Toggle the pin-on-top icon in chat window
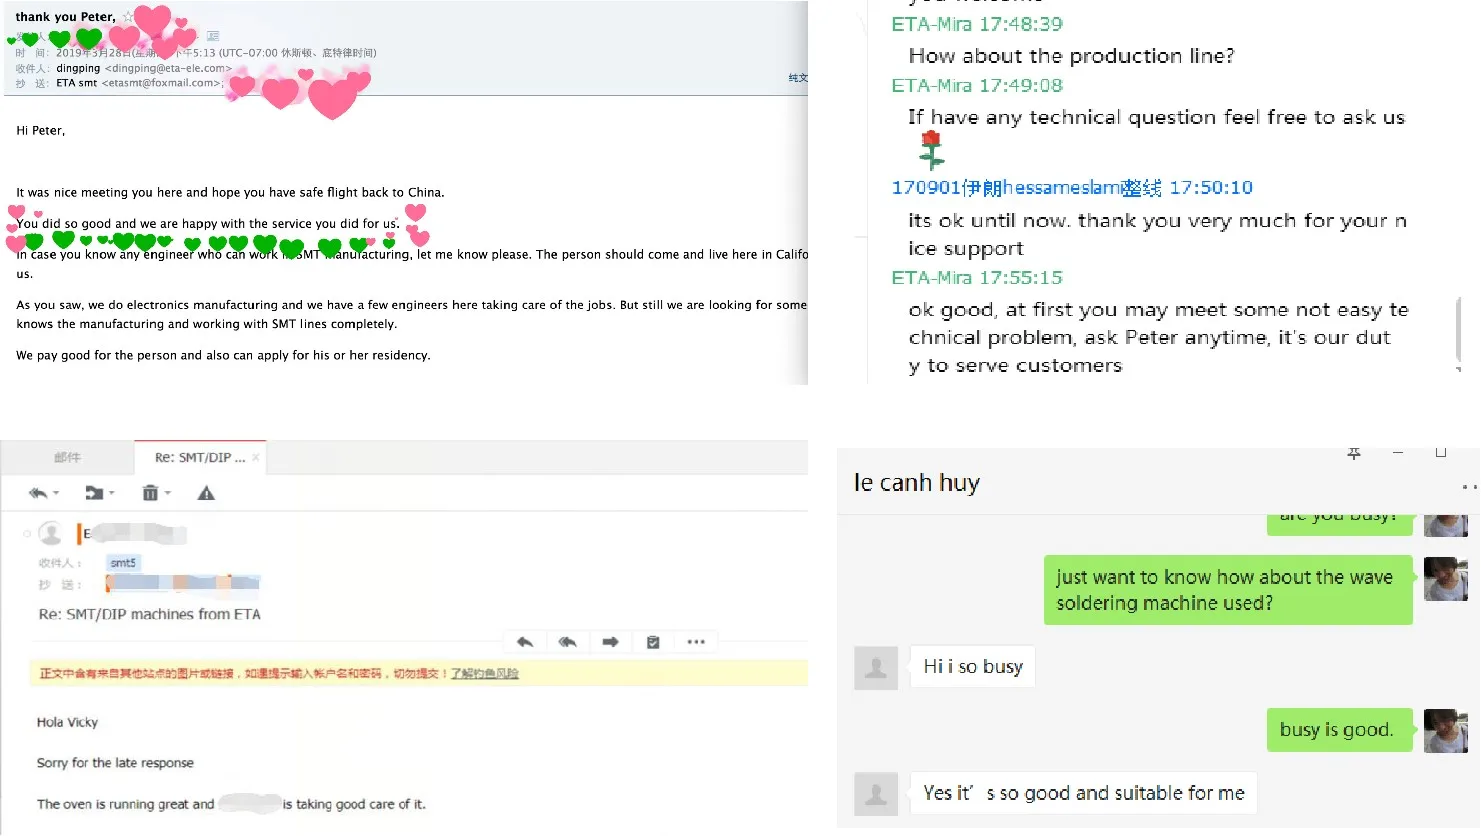1481x836 pixels. (x=1354, y=454)
